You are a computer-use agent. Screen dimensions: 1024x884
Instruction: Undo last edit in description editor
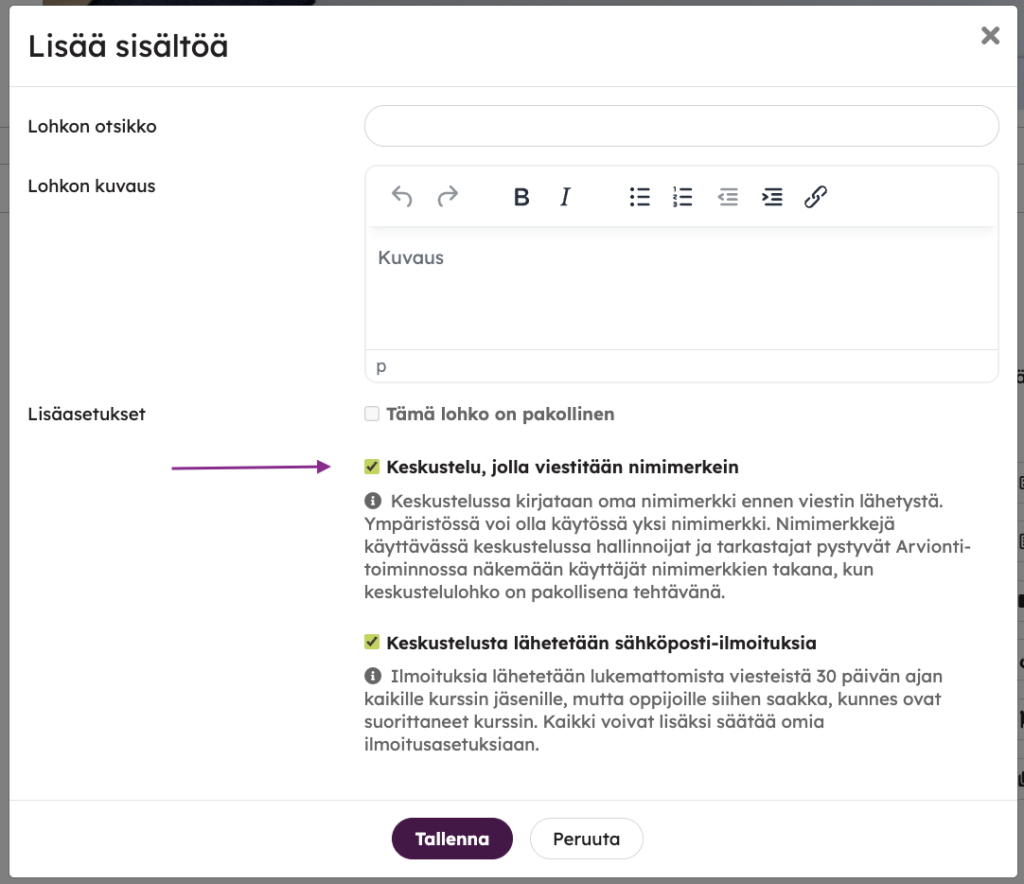coord(402,197)
